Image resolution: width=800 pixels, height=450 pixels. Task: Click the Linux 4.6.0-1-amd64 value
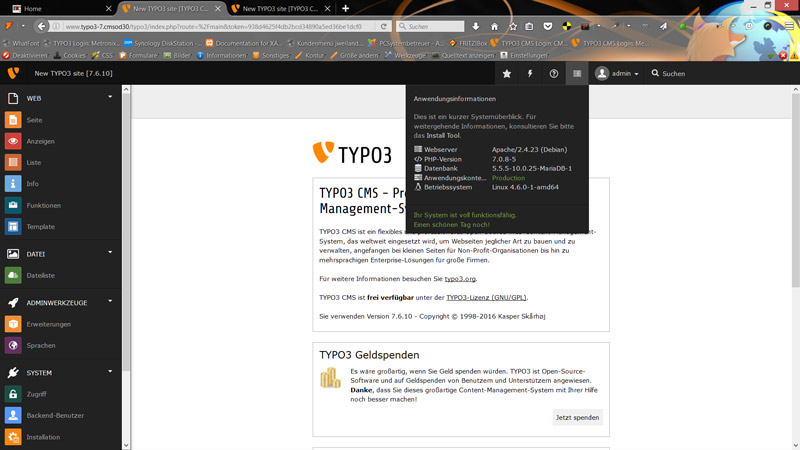[525, 187]
